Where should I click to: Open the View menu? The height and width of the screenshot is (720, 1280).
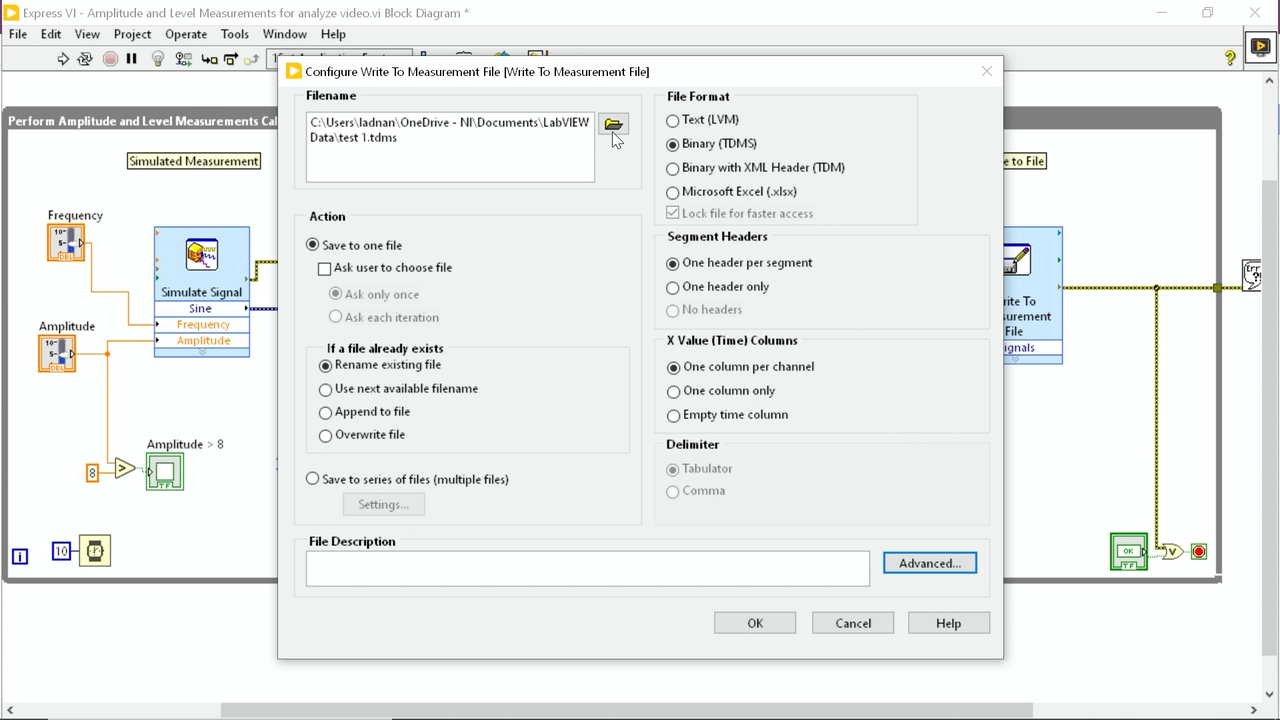click(87, 34)
